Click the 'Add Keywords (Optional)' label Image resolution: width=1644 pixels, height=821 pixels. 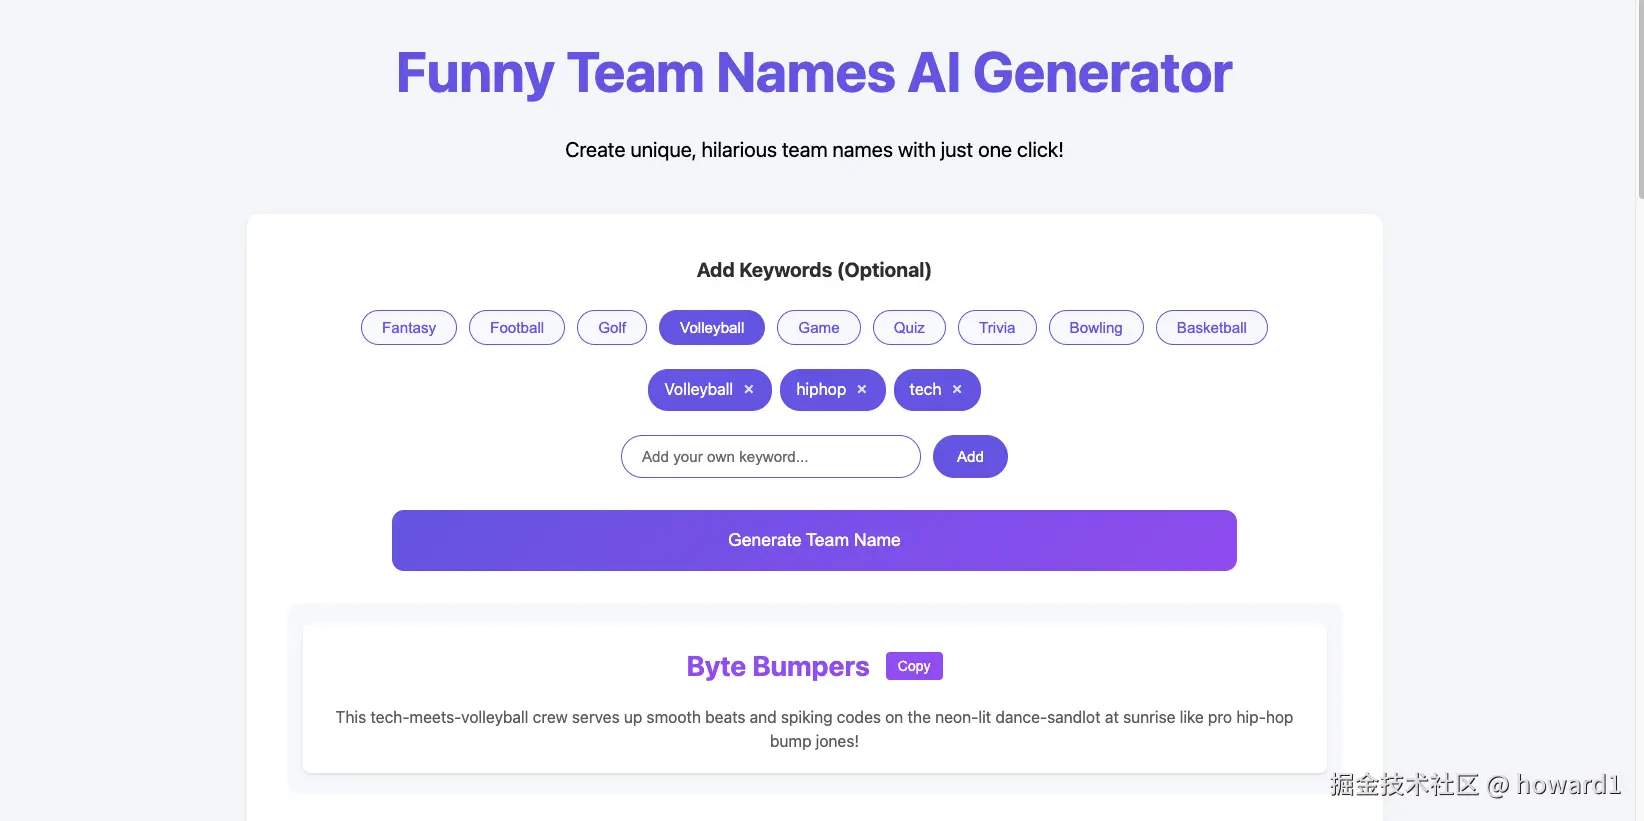(x=814, y=270)
